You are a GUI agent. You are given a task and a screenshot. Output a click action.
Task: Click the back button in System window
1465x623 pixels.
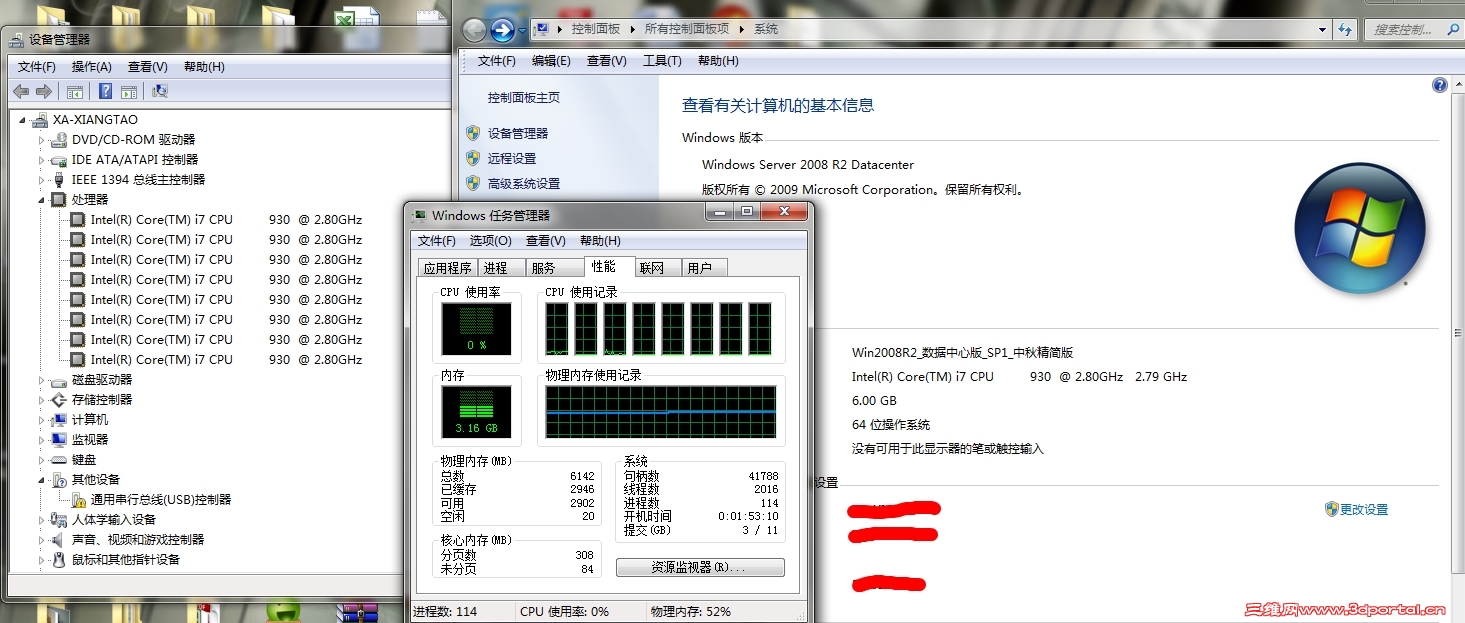[x=475, y=30]
